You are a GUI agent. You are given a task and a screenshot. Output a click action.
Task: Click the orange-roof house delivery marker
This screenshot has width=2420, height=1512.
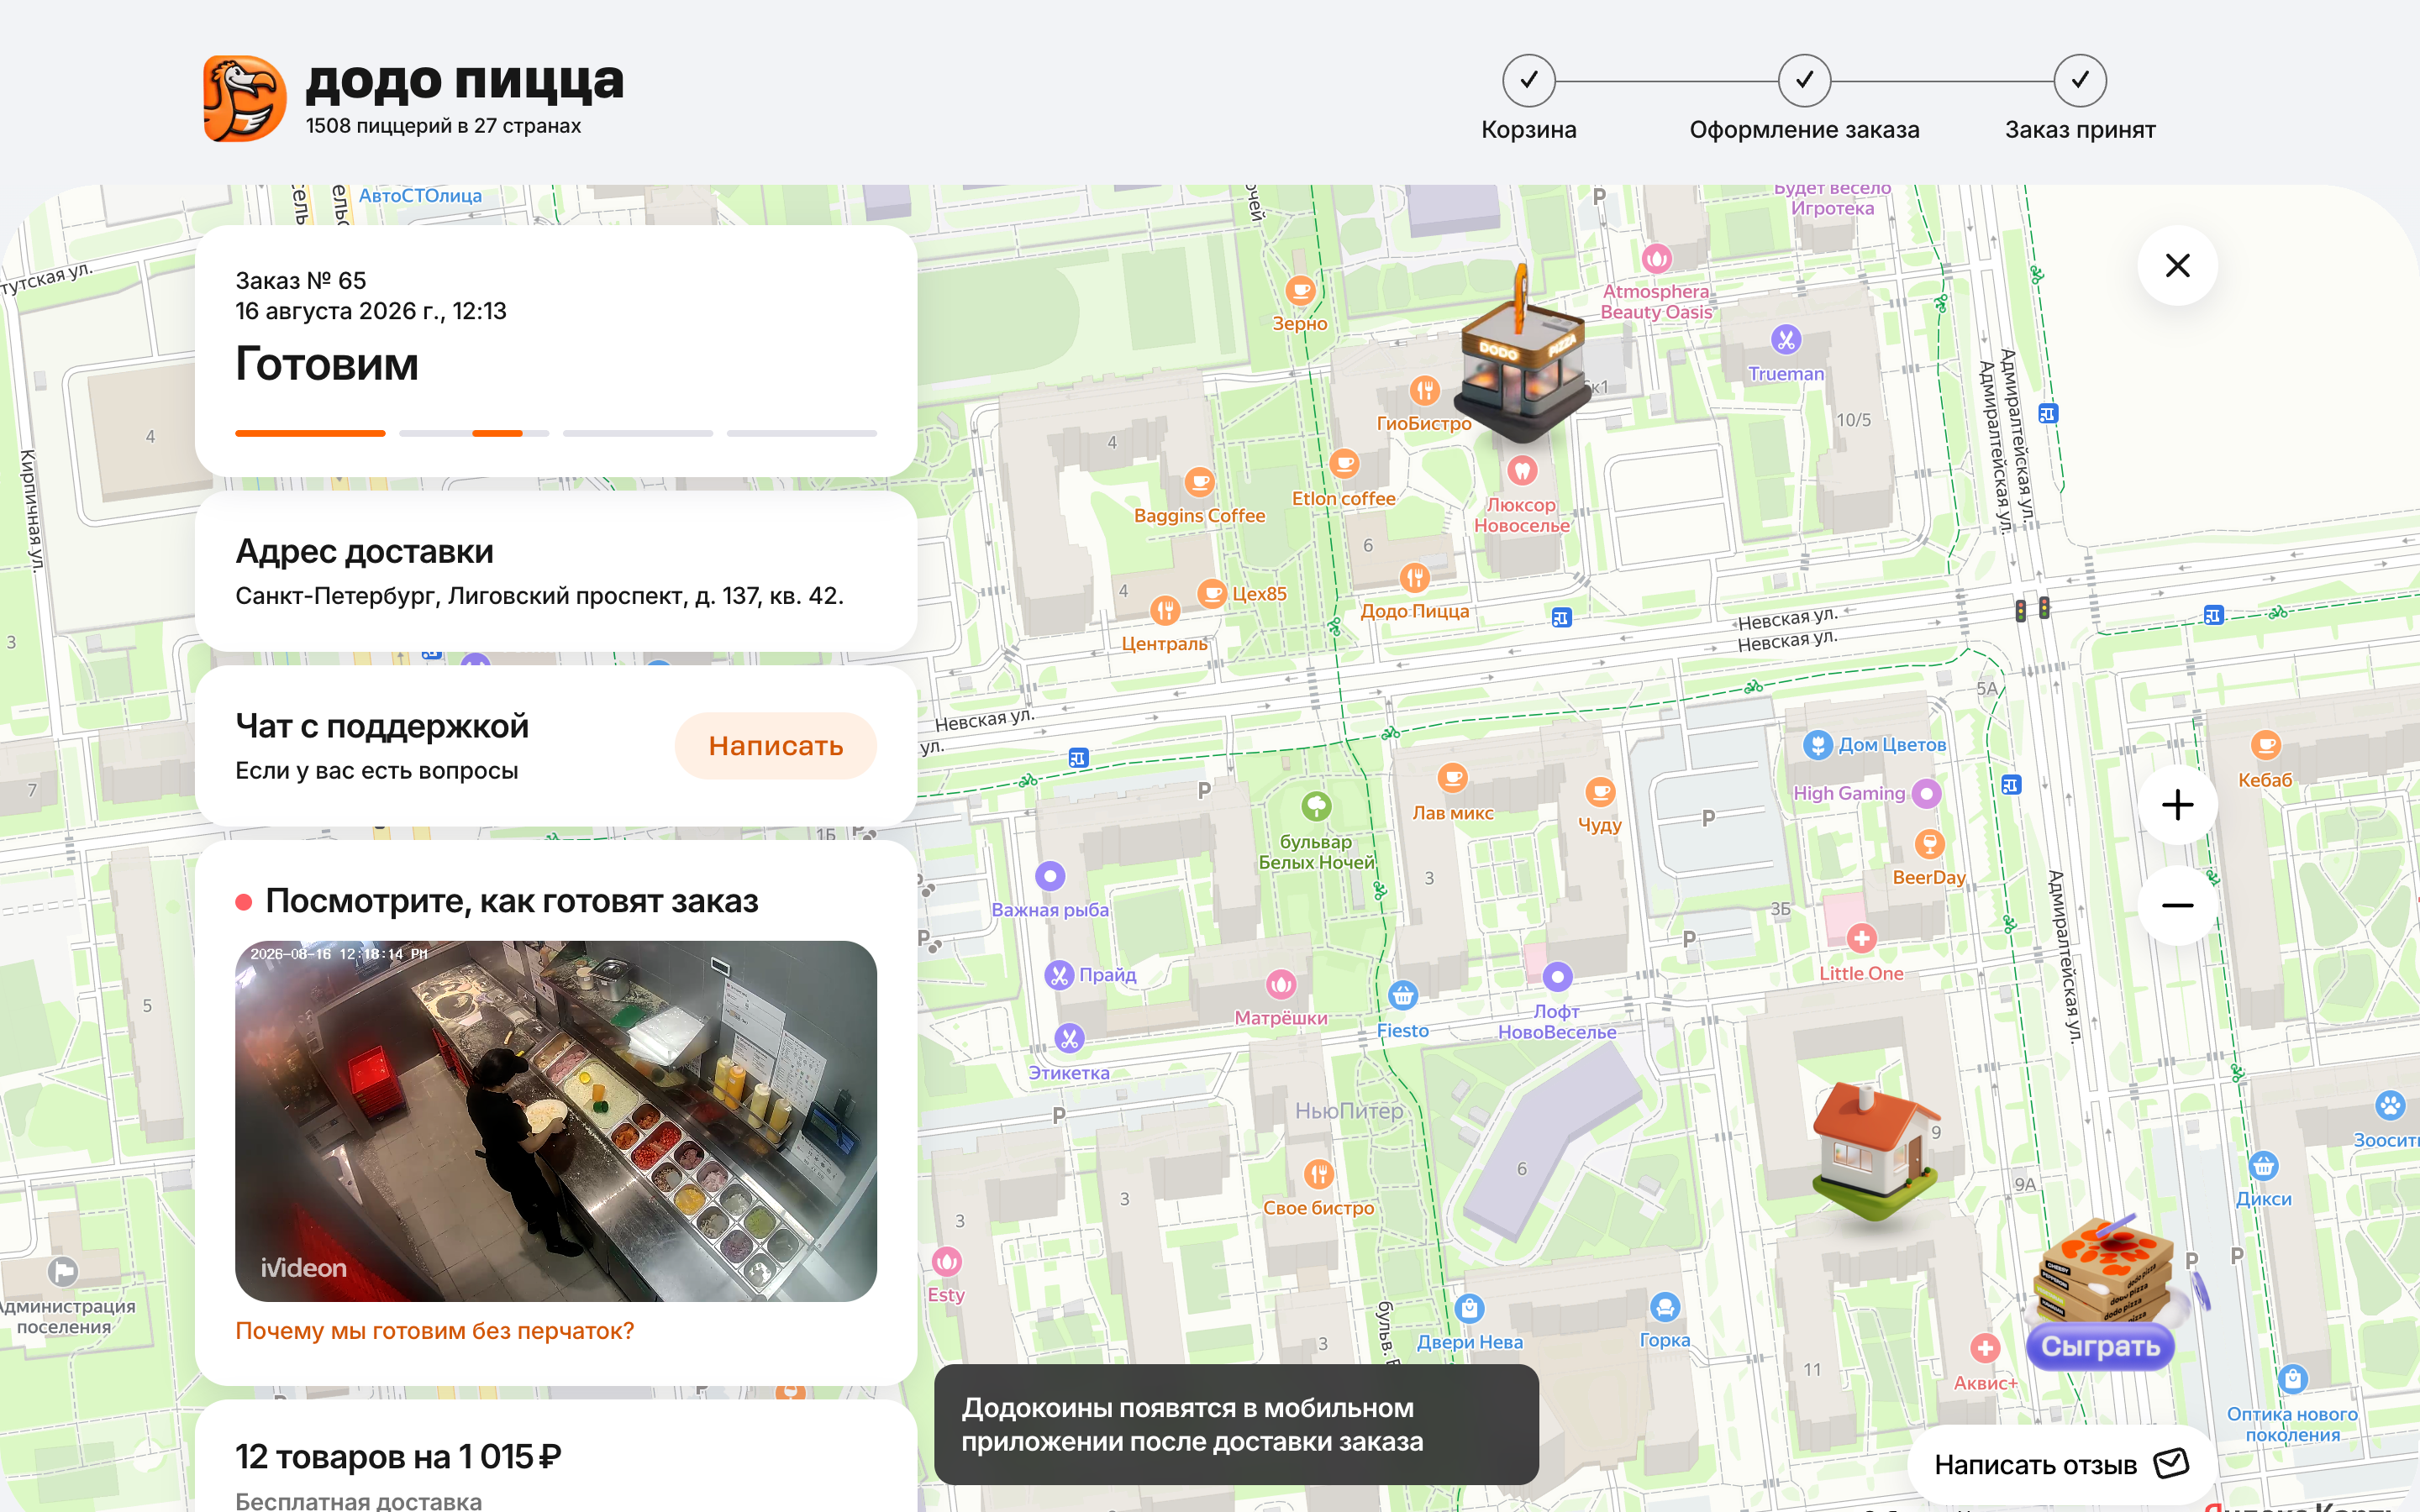[x=1875, y=1150]
